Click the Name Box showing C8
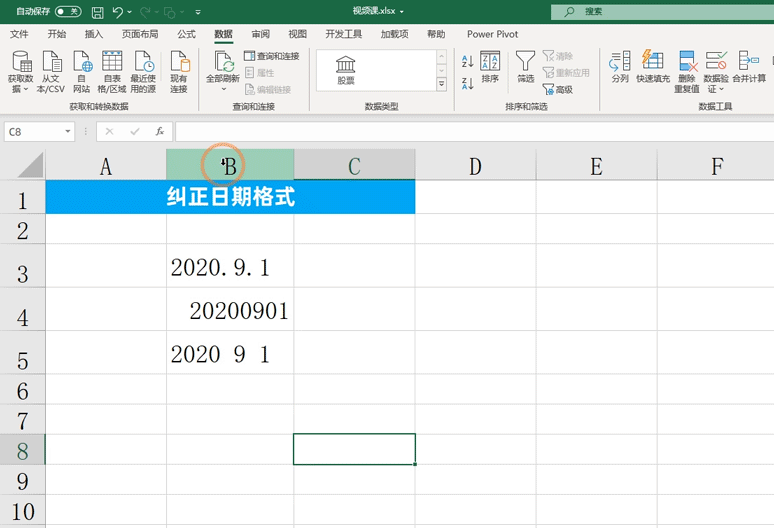Screen dimensions: 774x528 pyautogui.click(x=33, y=132)
